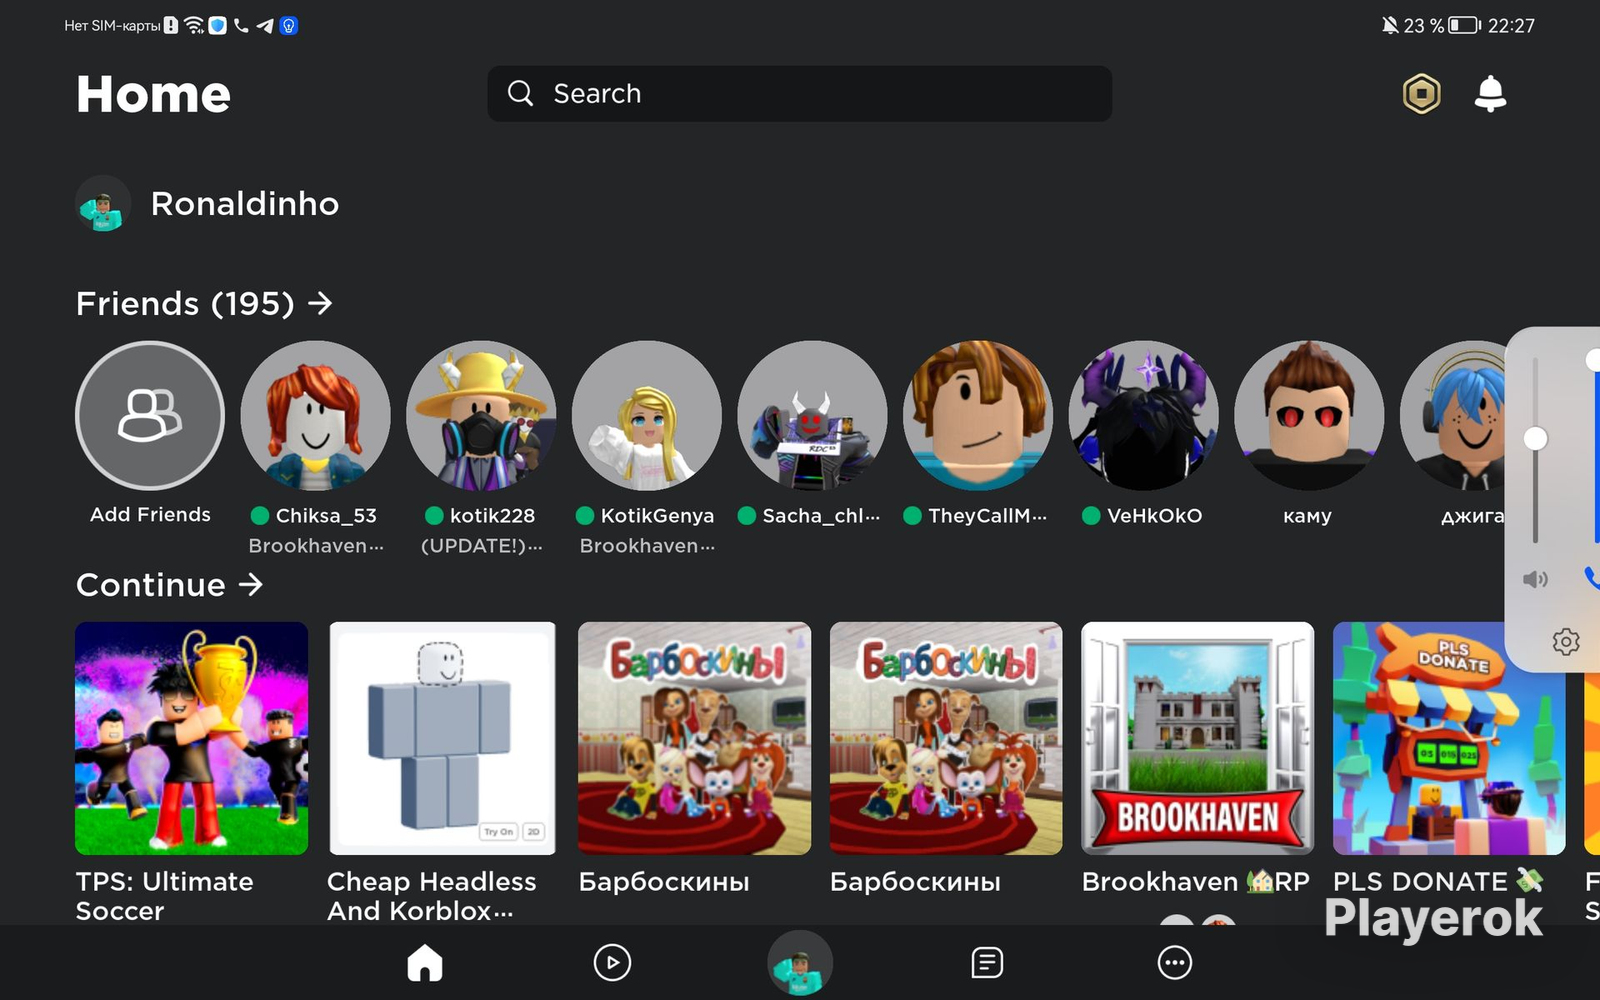Open Chiksa_53's friend avatar
Screen dimensions: 1600x1000
(x=316, y=416)
